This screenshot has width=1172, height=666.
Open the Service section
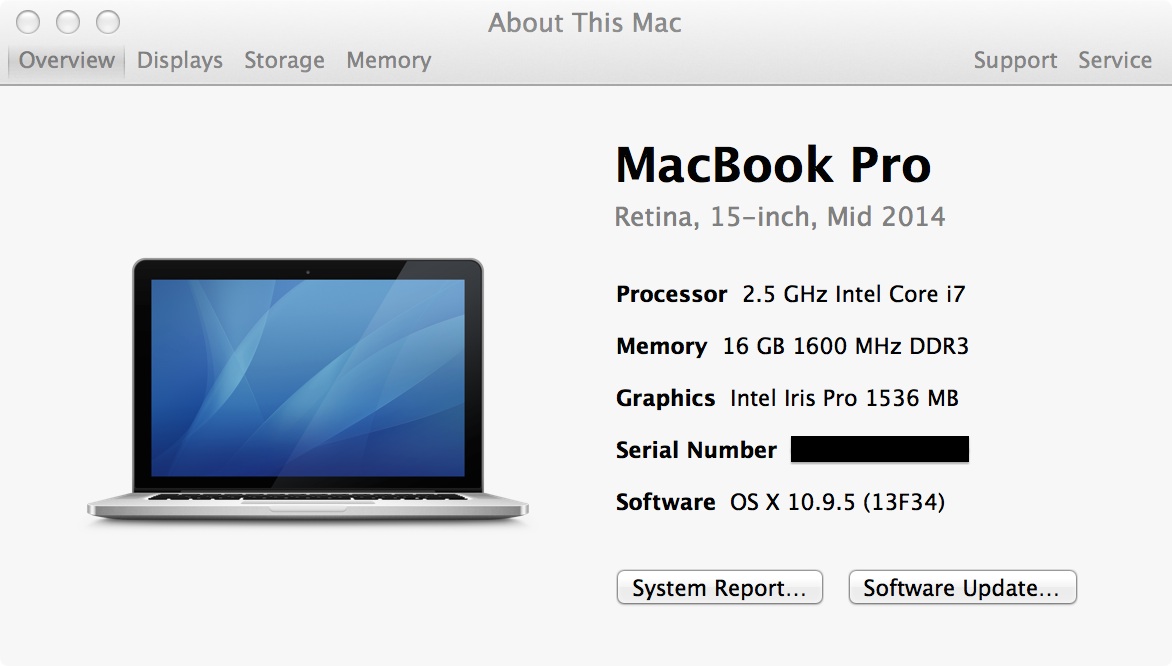coord(1114,60)
